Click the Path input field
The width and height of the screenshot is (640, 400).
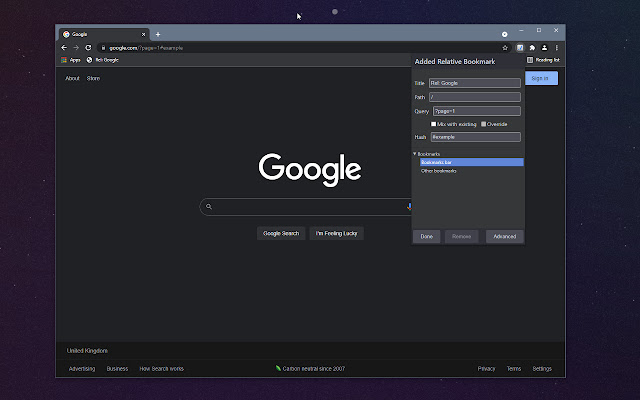click(x=475, y=97)
